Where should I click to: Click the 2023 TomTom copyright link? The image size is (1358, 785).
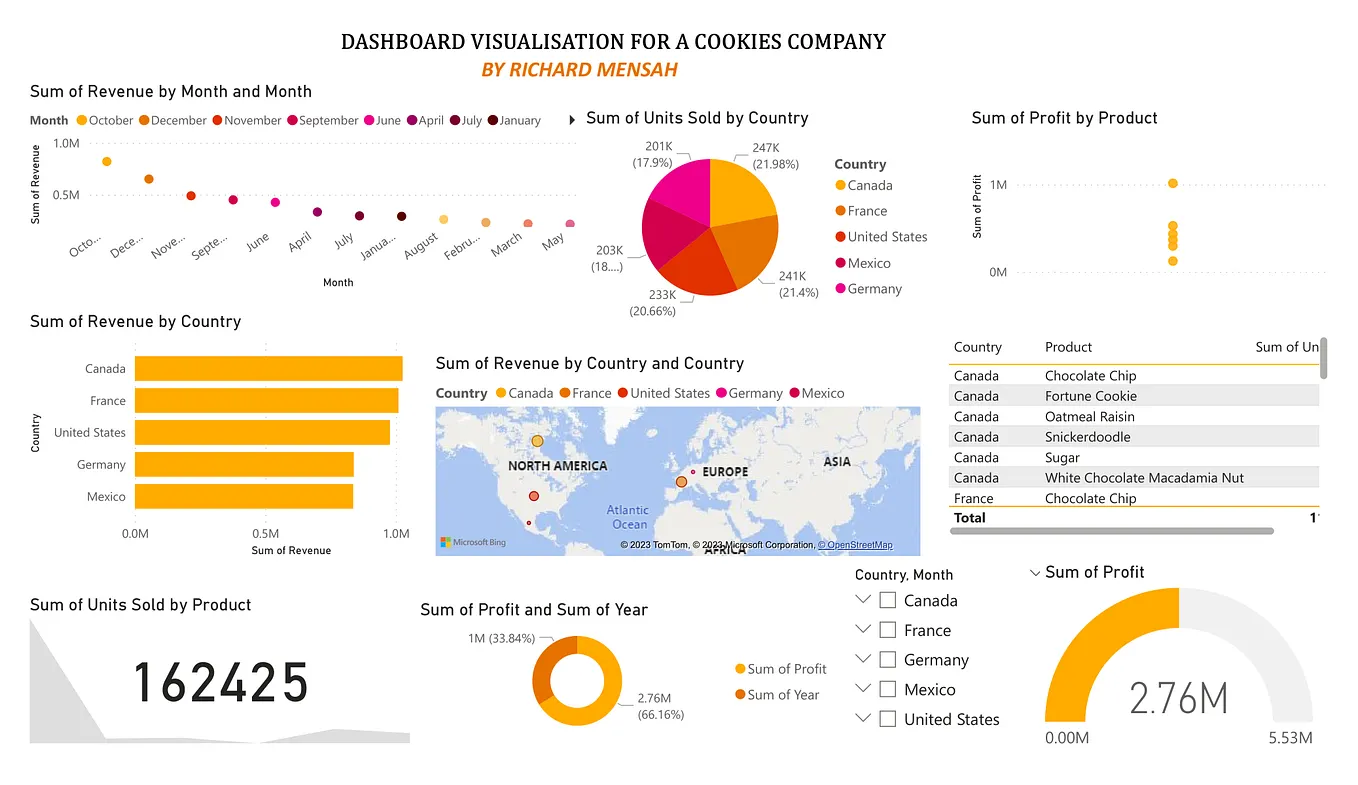[x=653, y=545]
